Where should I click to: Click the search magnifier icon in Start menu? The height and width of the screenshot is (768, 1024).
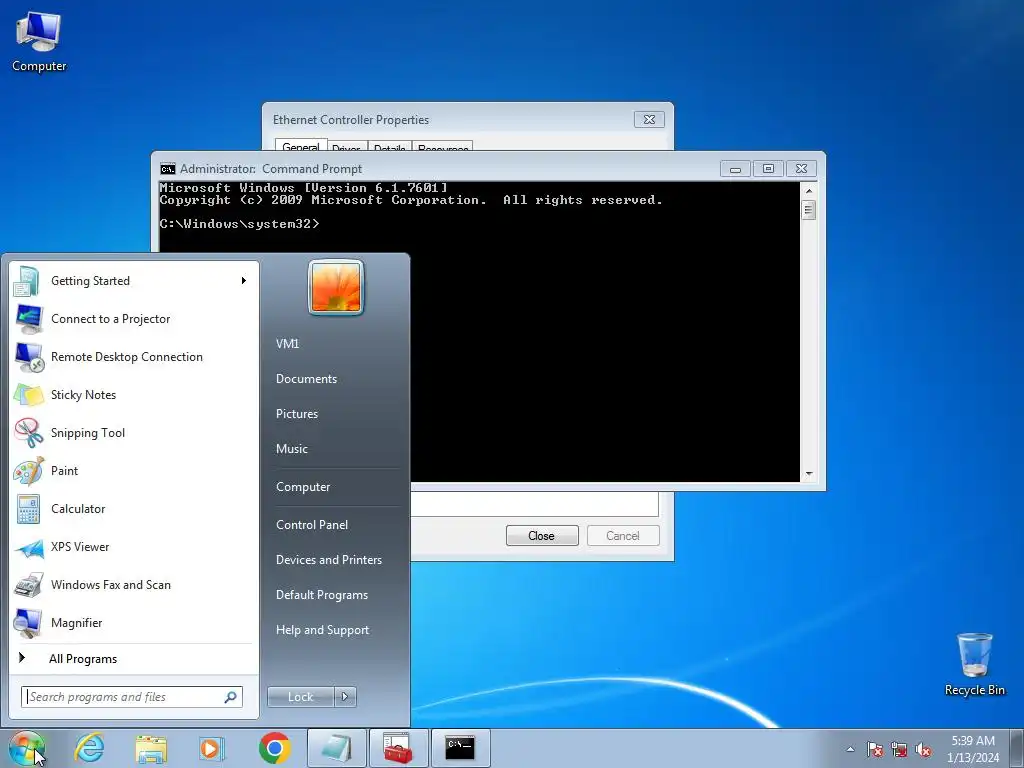click(231, 697)
